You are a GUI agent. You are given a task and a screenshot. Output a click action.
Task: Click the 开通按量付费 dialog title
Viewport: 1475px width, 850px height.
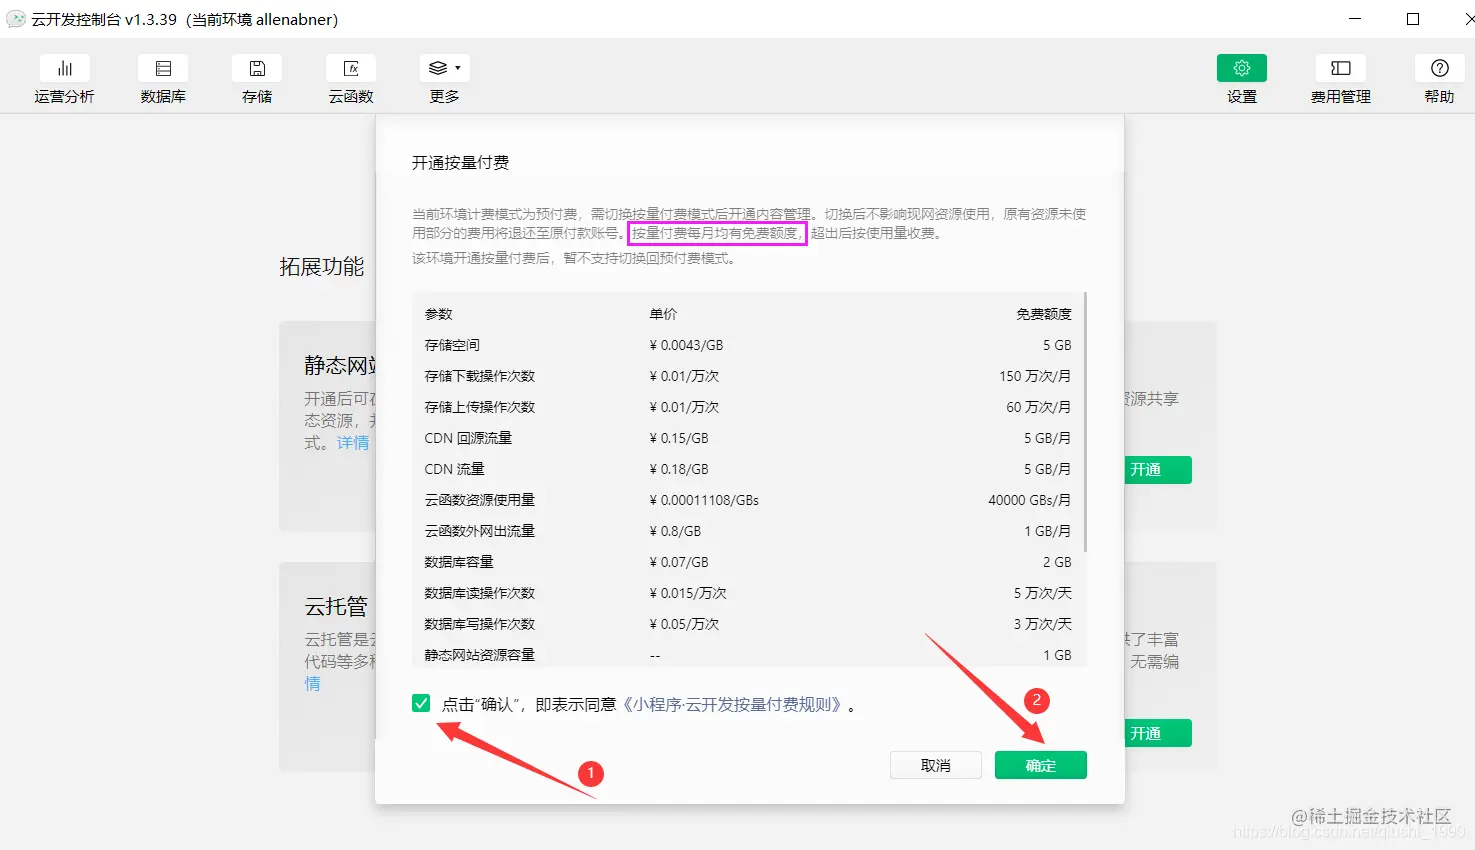[460, 163]
